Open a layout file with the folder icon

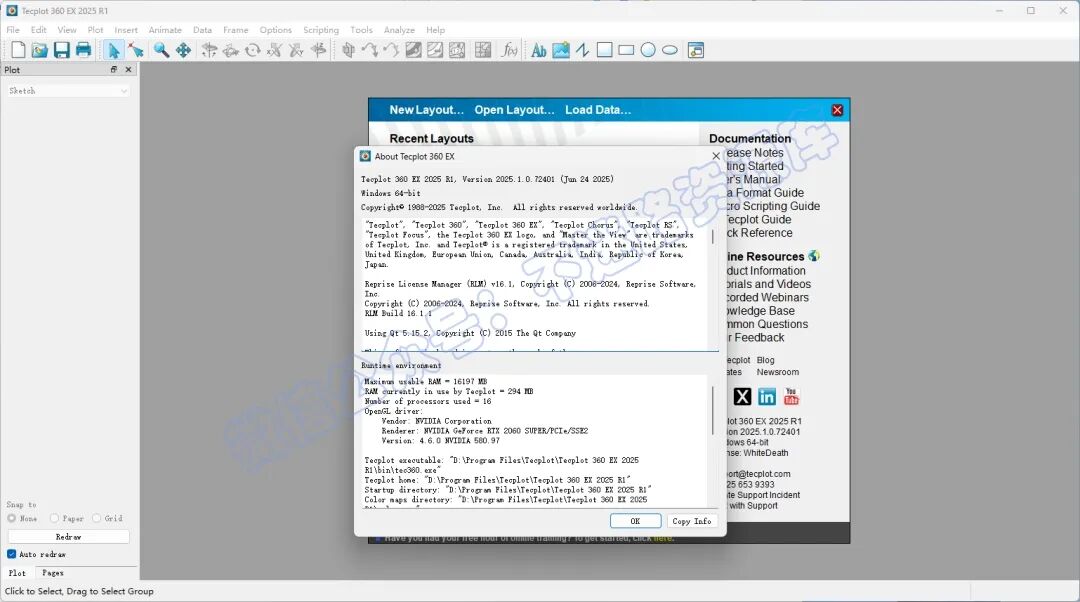(40, 50)
